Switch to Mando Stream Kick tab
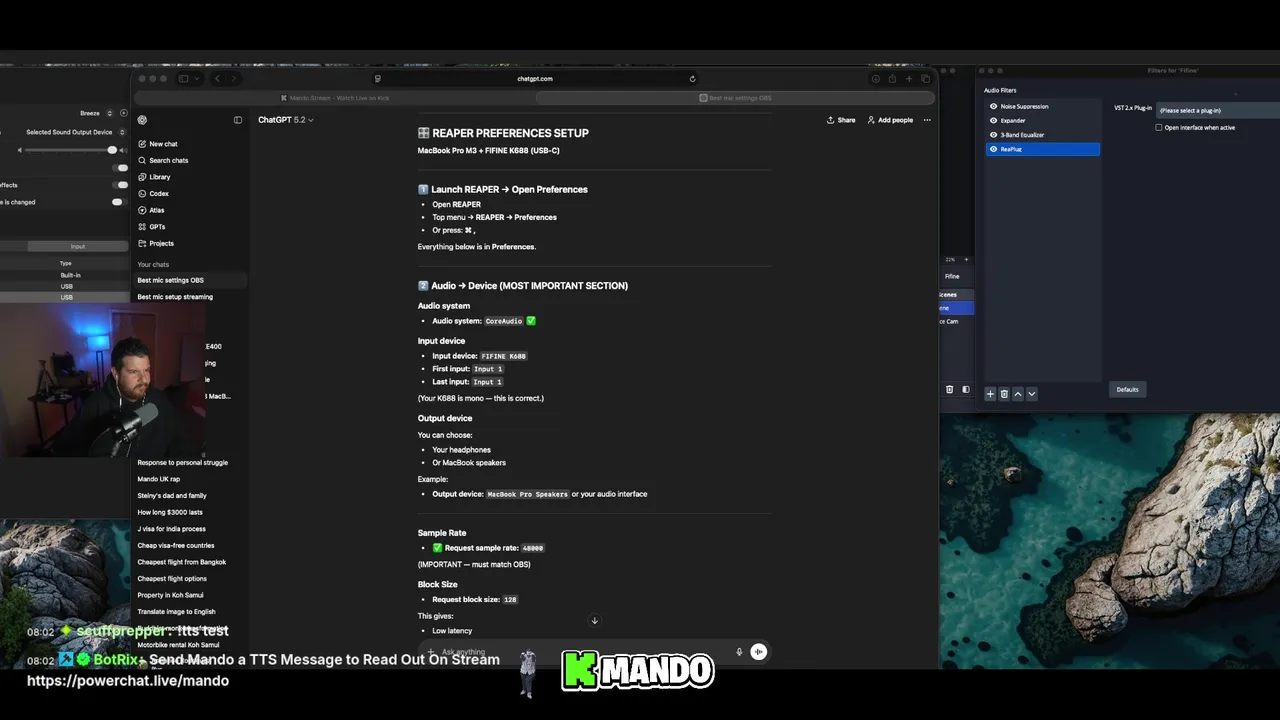Screen dimensions: 1280x720 point(334,98)
